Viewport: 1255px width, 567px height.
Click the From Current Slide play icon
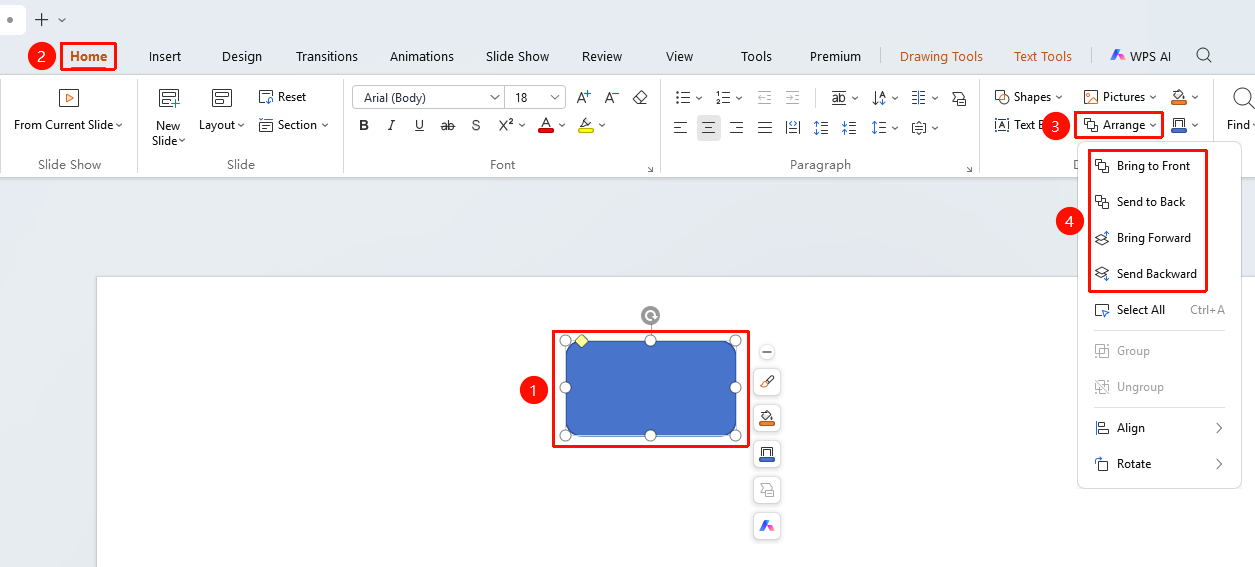pos(68,98)
